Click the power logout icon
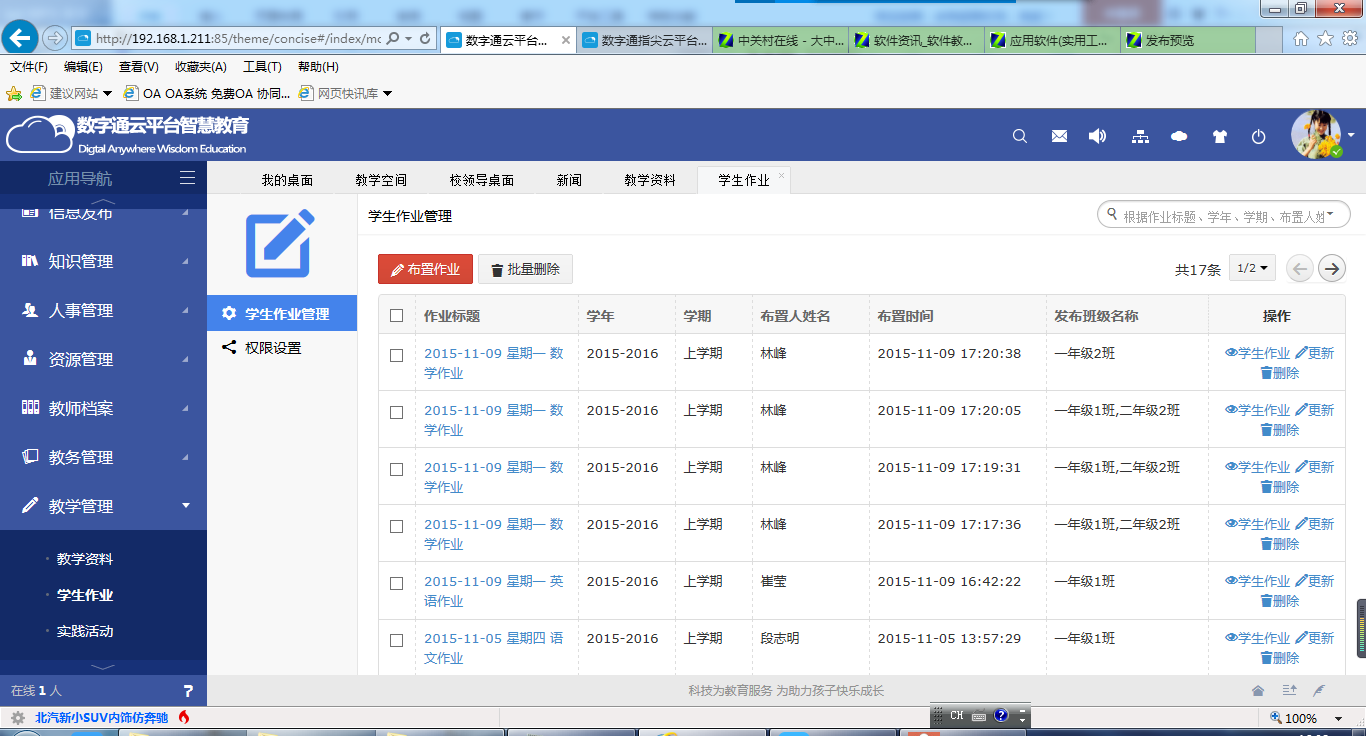Image resolution: width=1366 pixels, height=736 pixels. [1259, 137]
